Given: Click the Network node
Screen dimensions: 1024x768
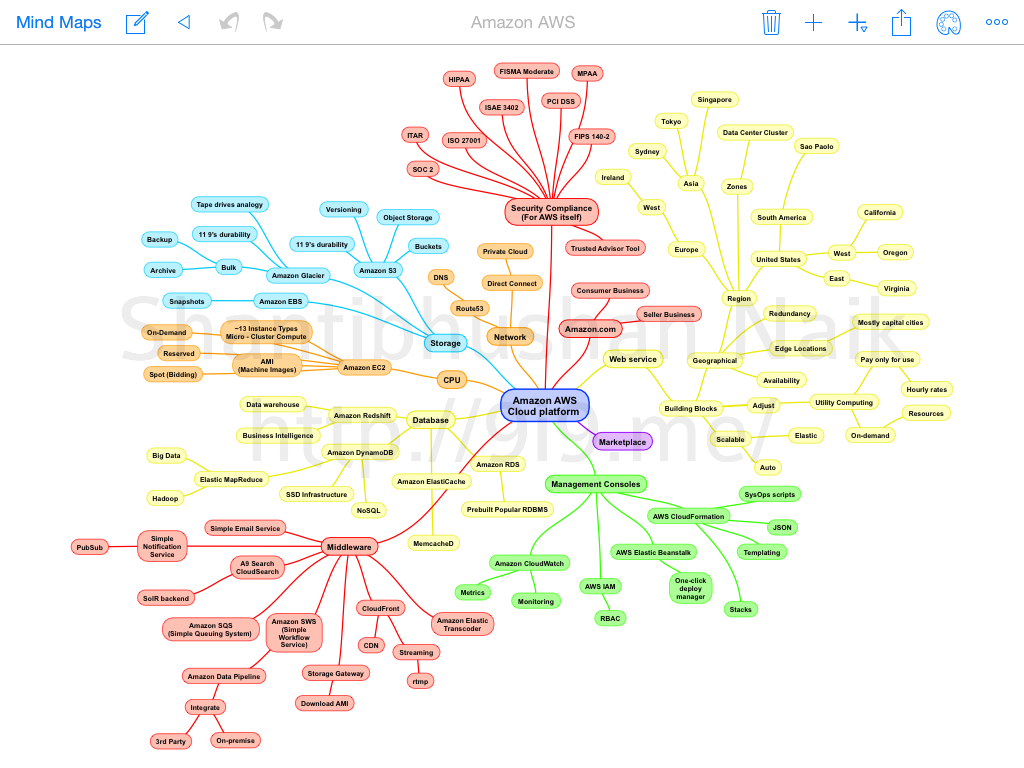Looking at the screenshot, I should coord(510,337).
